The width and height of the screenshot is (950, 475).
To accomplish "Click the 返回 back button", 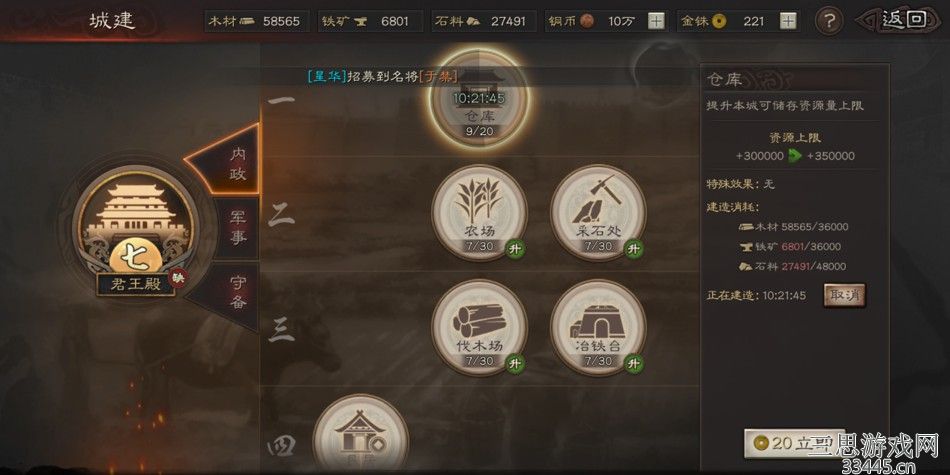I will tap(900, 21).
